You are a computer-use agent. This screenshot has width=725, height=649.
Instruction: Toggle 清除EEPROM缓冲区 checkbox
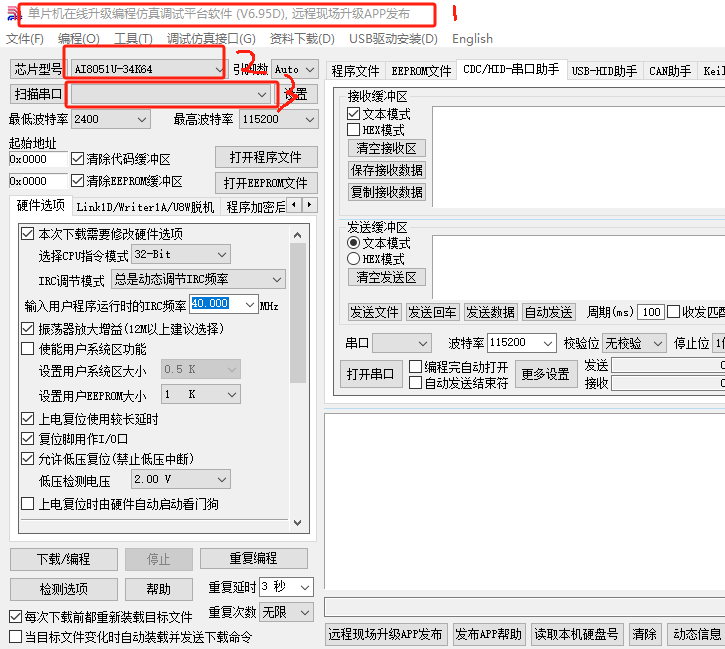(77, 180)
